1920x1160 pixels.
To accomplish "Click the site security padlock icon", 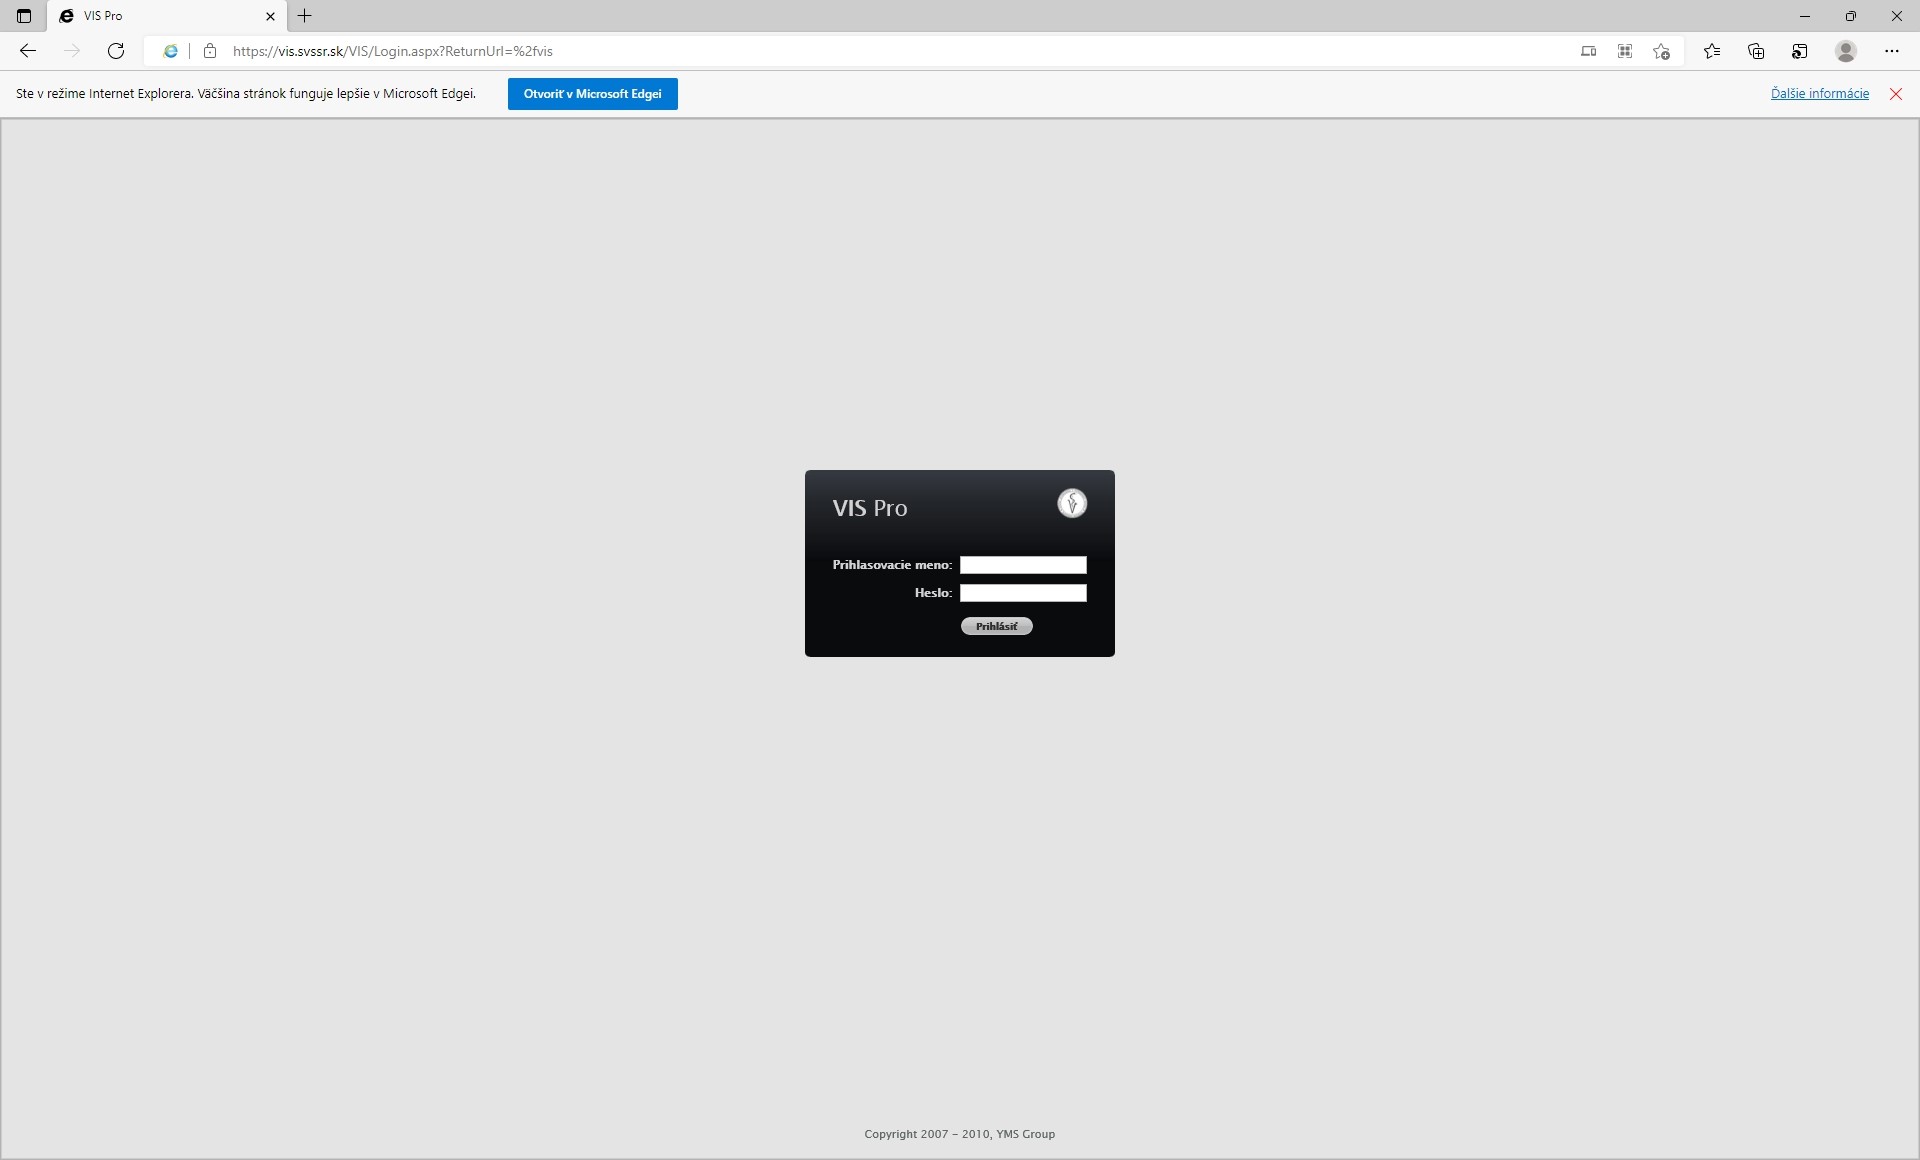I will (x=210, y=51).
